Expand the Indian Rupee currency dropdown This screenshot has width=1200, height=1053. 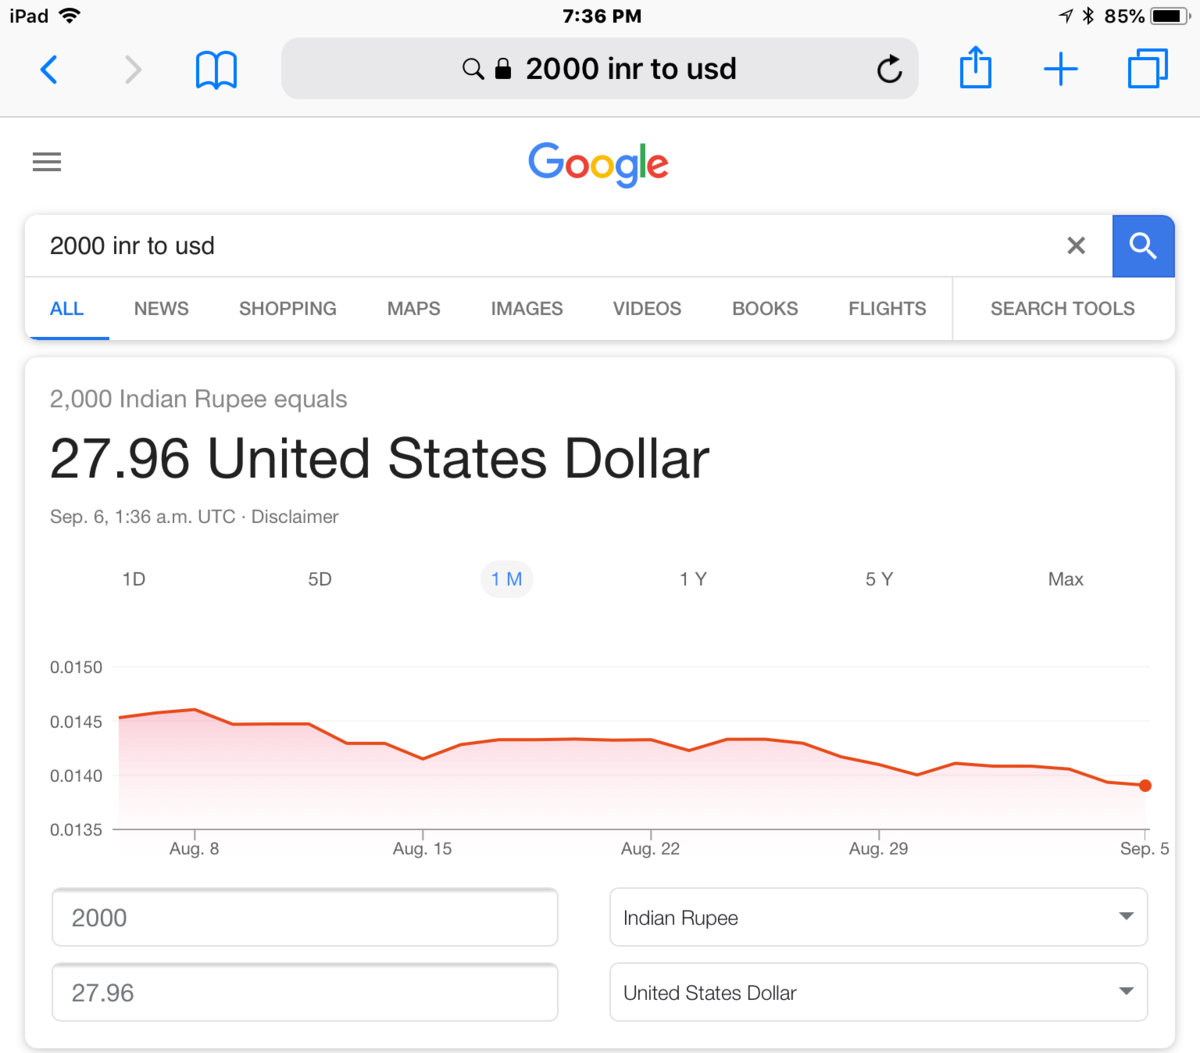pyautogui.click(x=878, y=917)
